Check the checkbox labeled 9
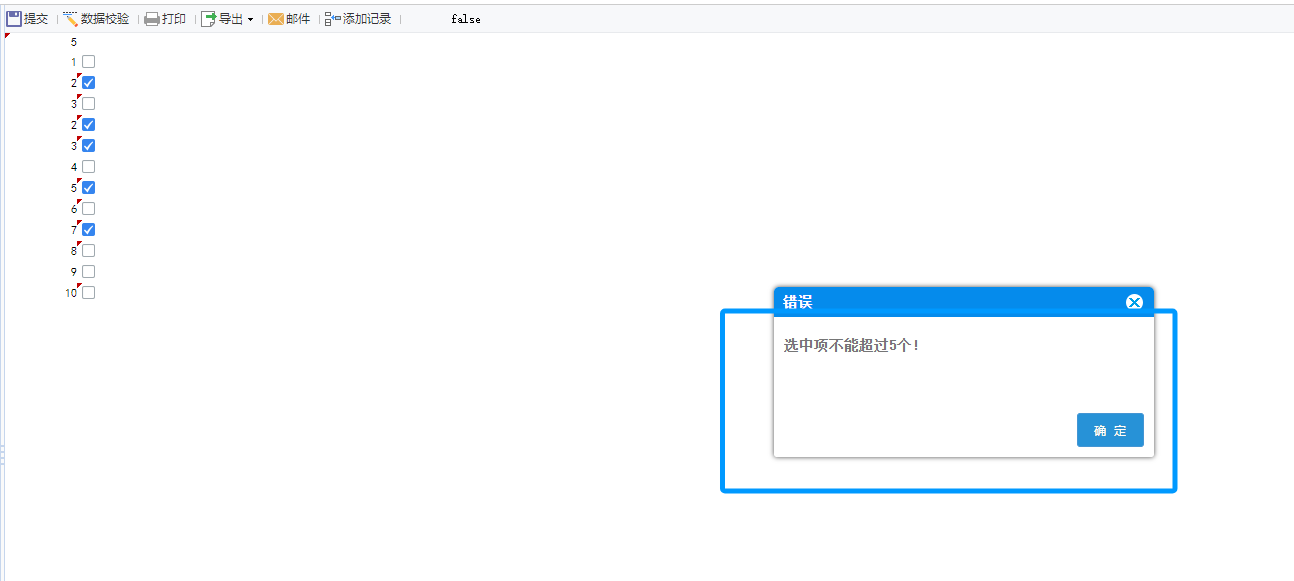Viewport: 1294px width, 581px height. click(x=88, y=272)
